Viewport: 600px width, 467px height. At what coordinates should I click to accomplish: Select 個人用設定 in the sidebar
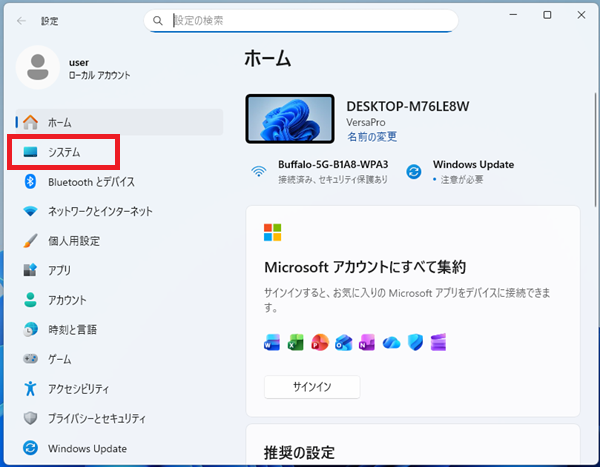point(119,241)
